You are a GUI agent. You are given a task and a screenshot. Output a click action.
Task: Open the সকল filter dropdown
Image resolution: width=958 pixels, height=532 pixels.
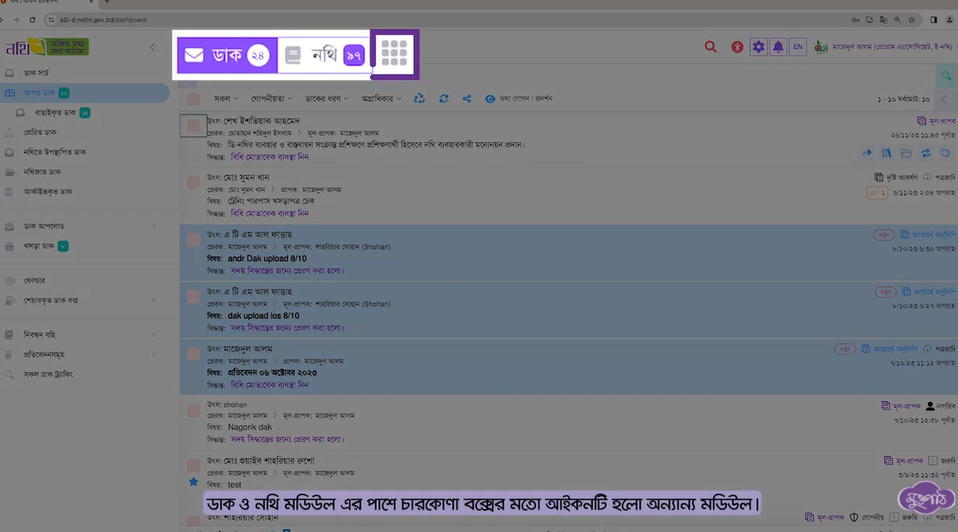(226, 99)
